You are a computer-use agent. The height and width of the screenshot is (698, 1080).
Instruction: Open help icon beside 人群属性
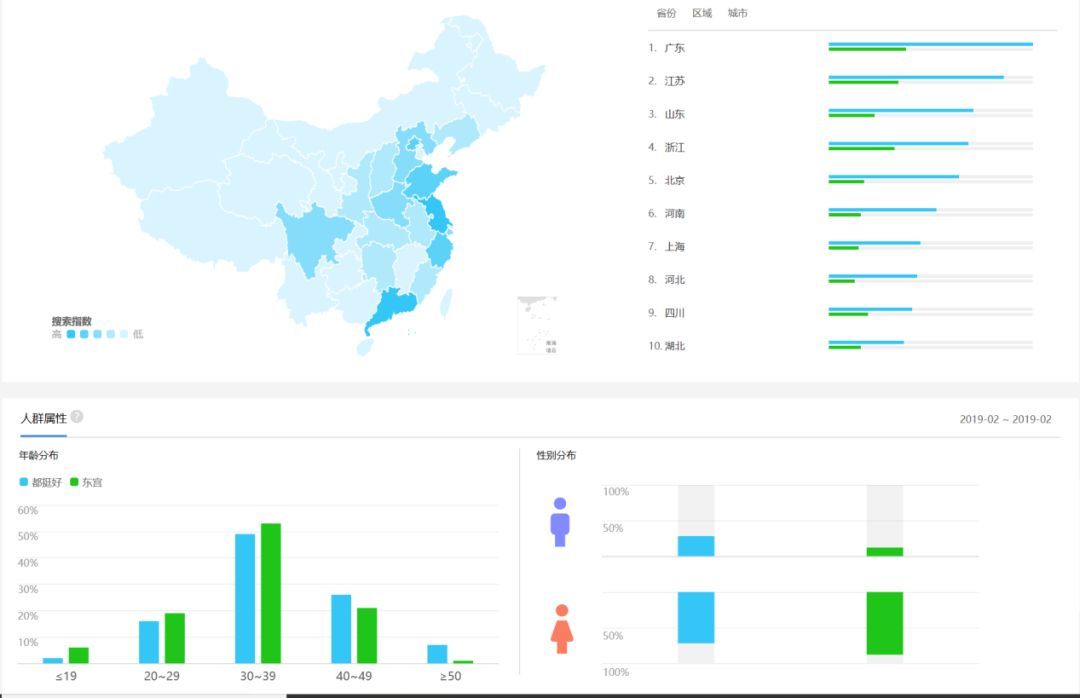click(x=77, y=416)
